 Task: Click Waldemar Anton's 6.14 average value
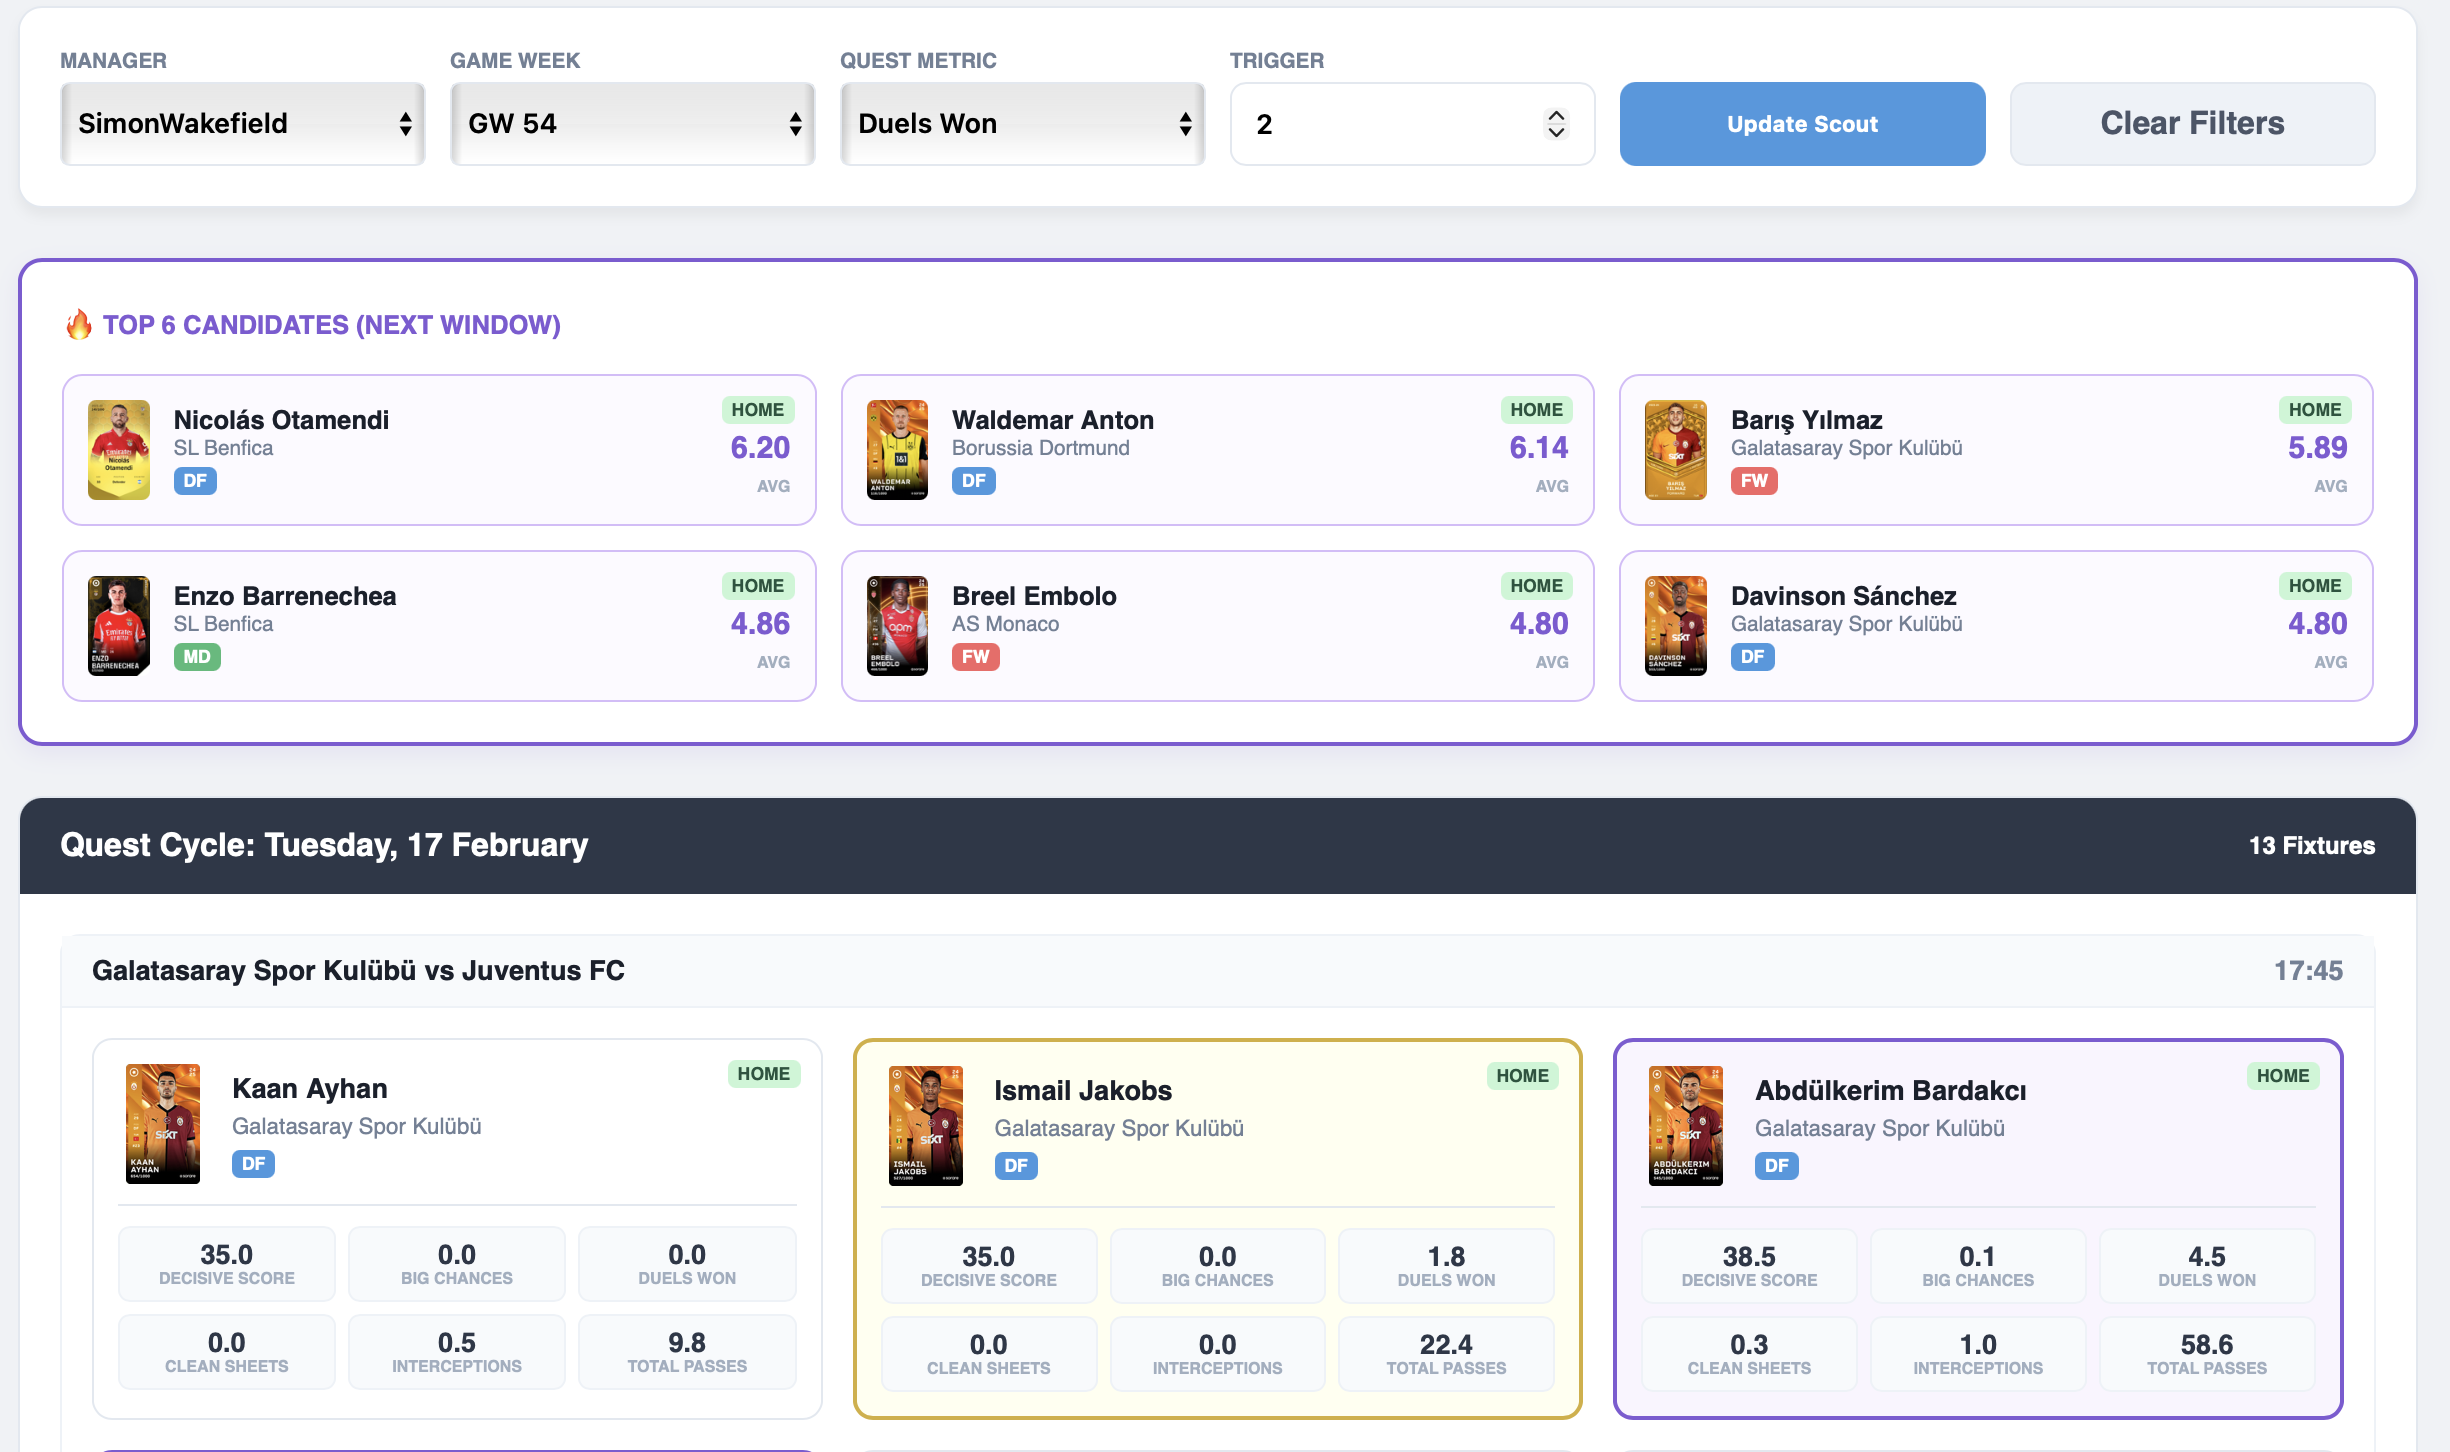tap(1539, 448)
